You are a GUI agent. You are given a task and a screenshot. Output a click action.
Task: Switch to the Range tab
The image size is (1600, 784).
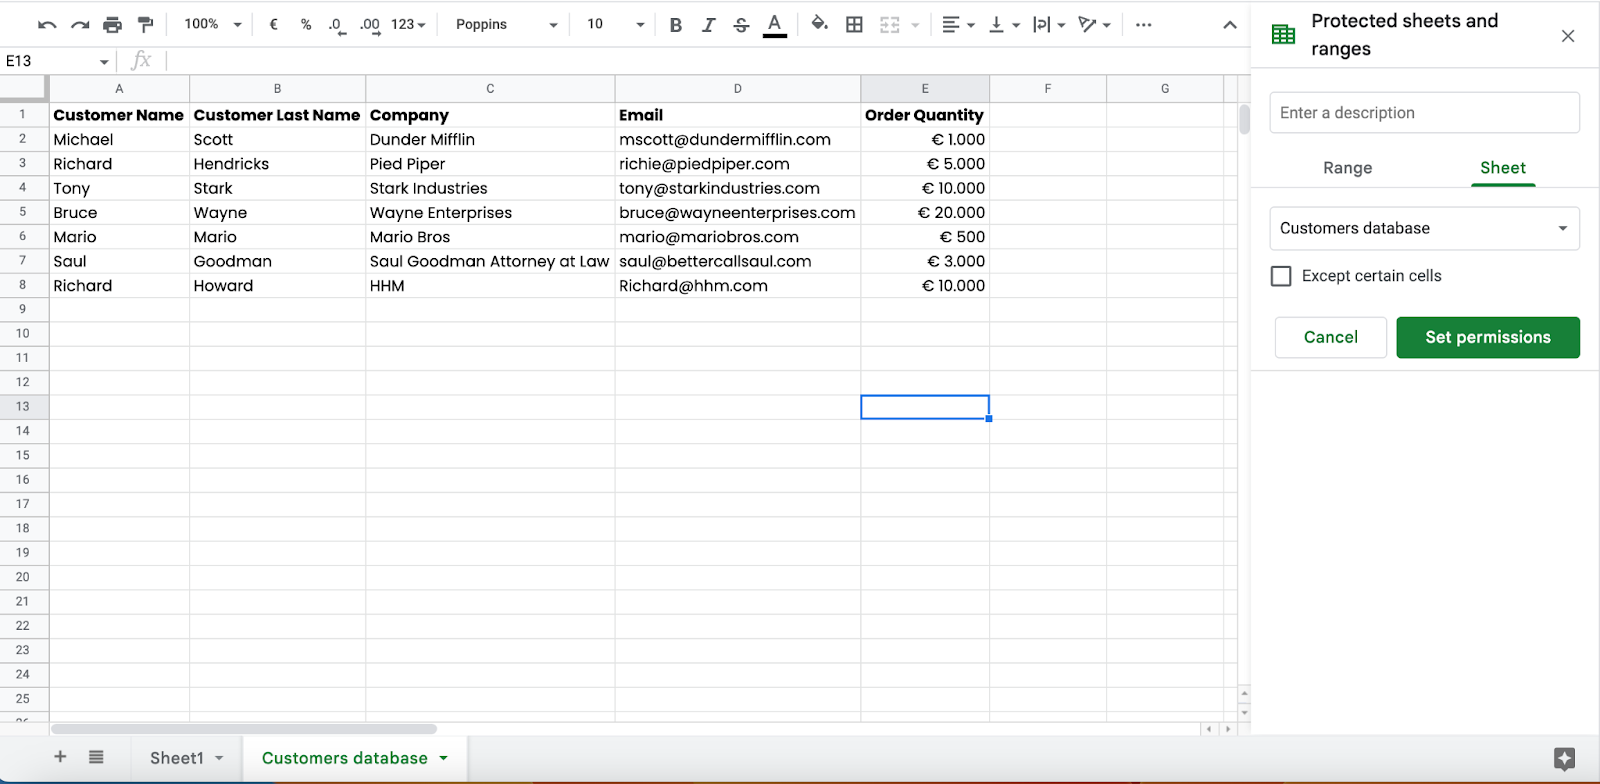1347,168
